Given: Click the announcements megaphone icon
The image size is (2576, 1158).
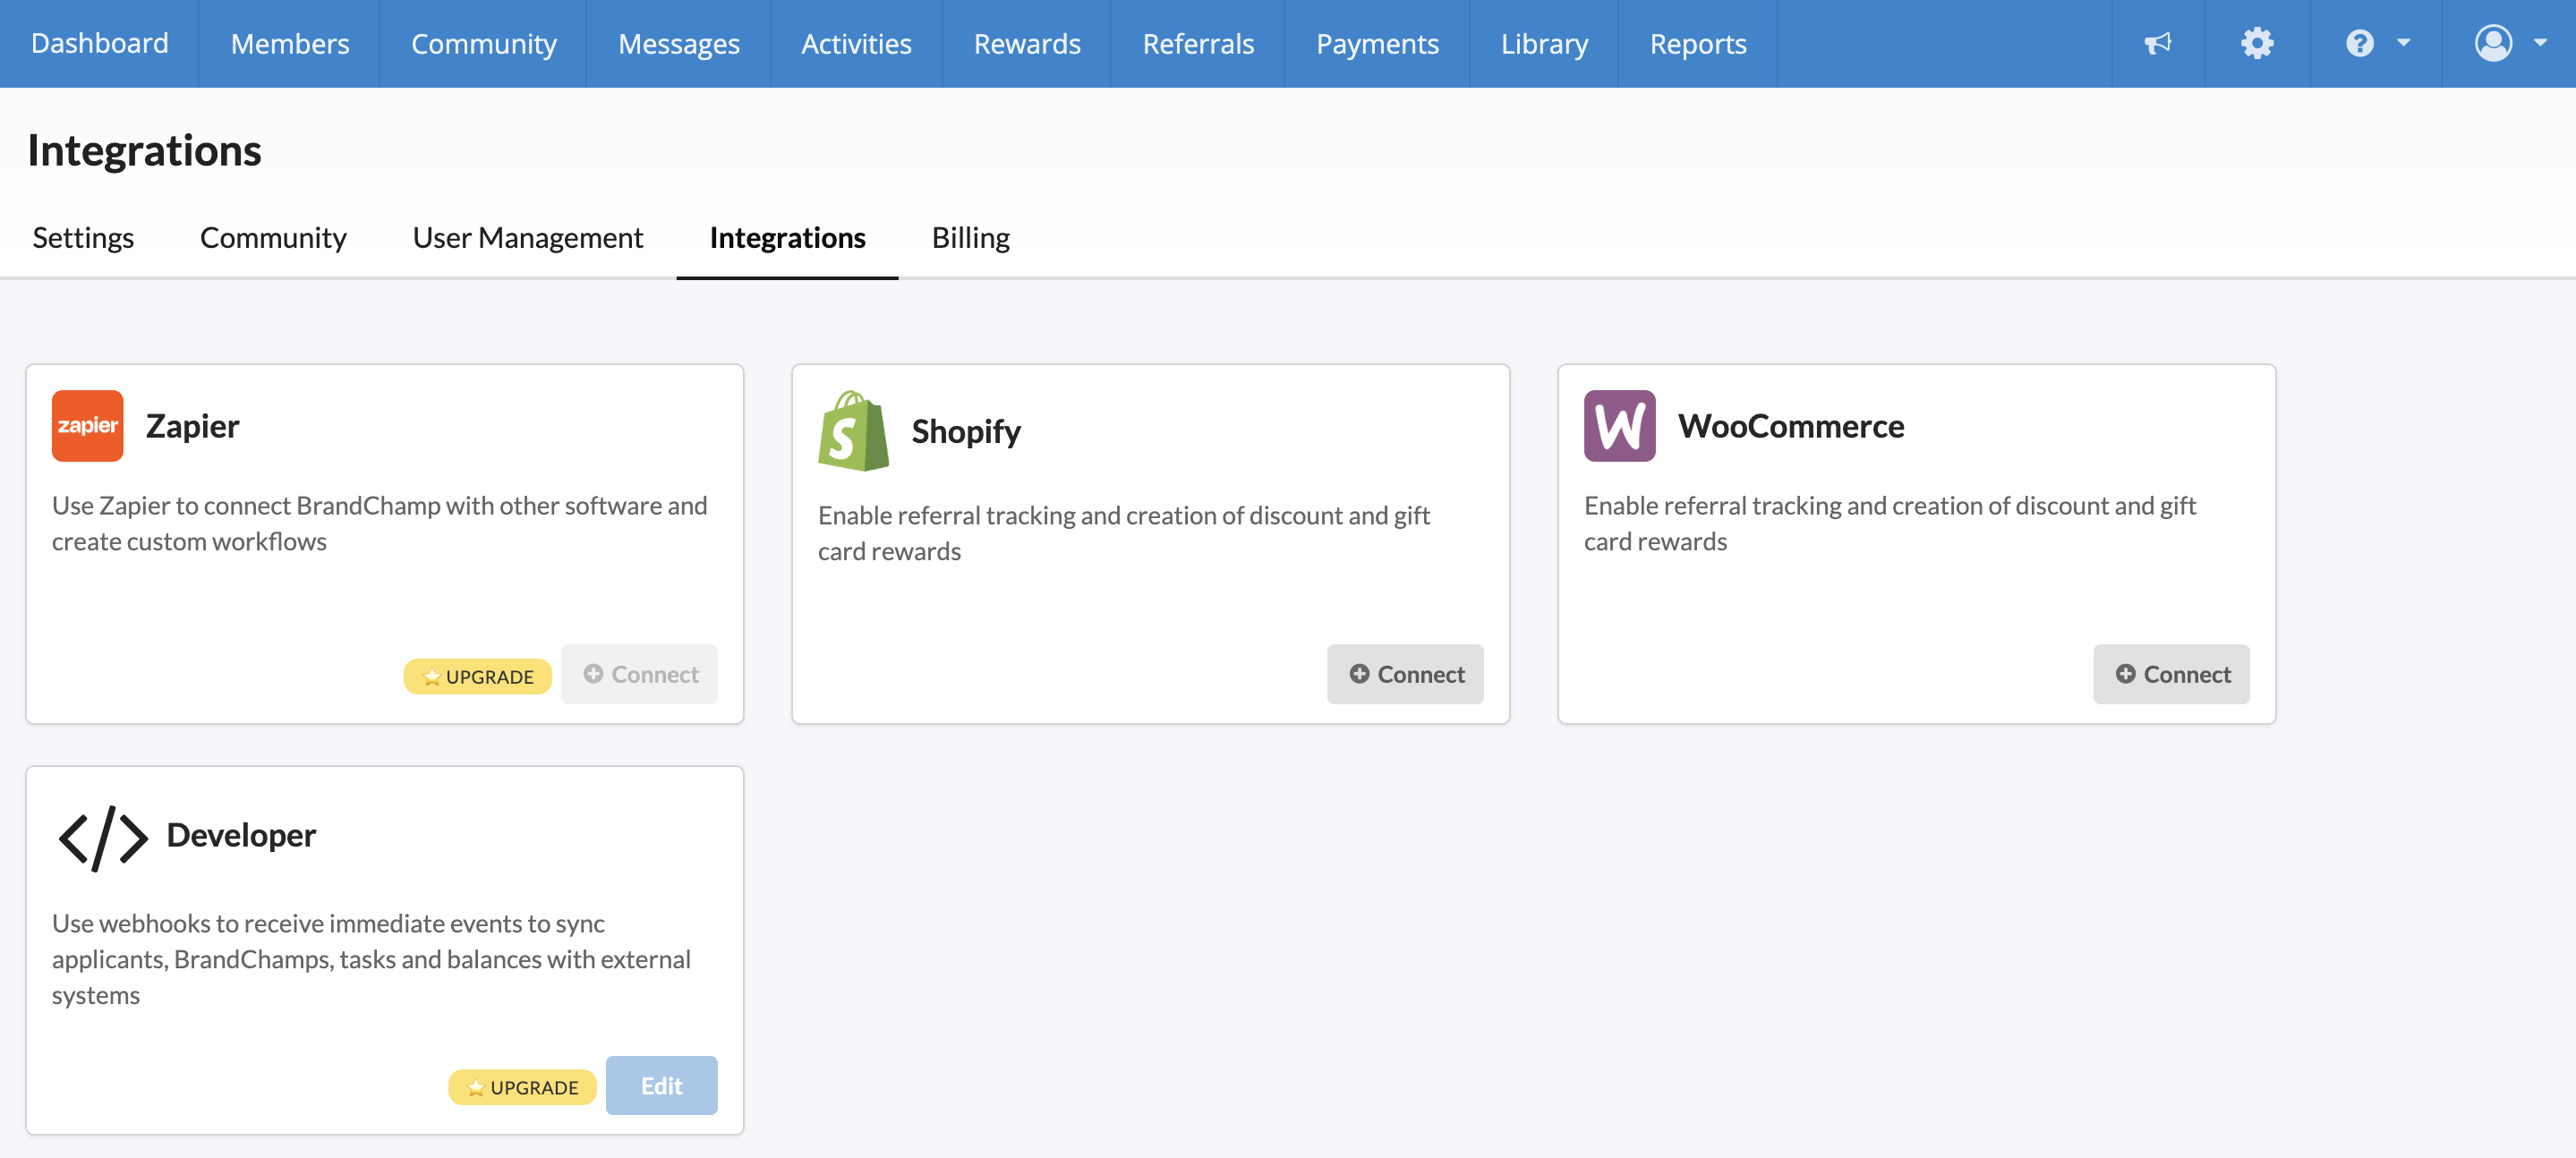Looking at the screenshot, I should (2157, 44).
